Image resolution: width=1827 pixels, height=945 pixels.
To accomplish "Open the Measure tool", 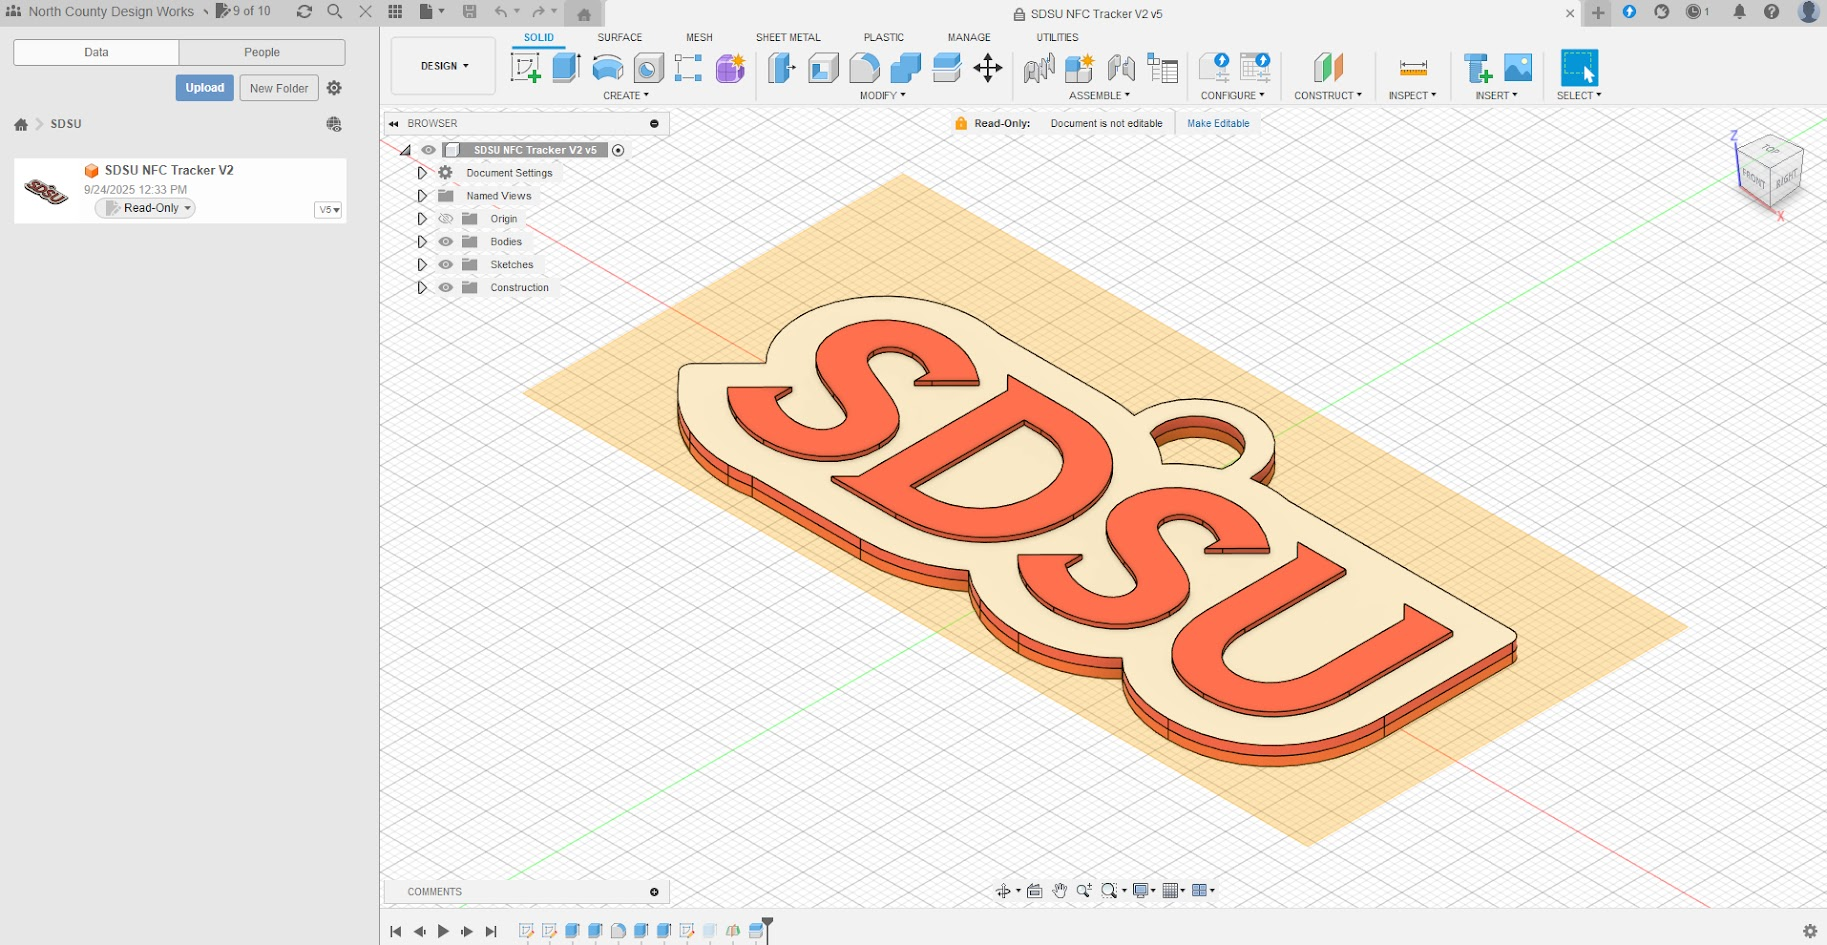I will (x=1412, y=68).
